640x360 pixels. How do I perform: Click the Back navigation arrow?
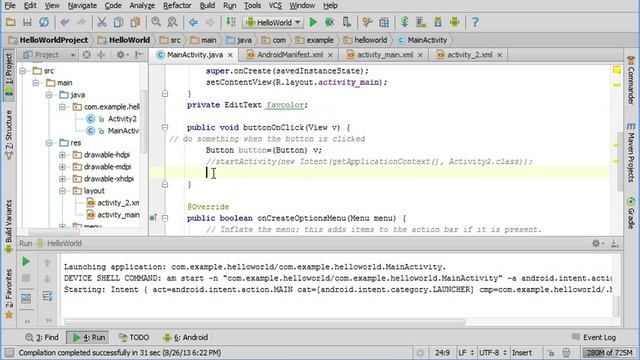click(193, 22)
